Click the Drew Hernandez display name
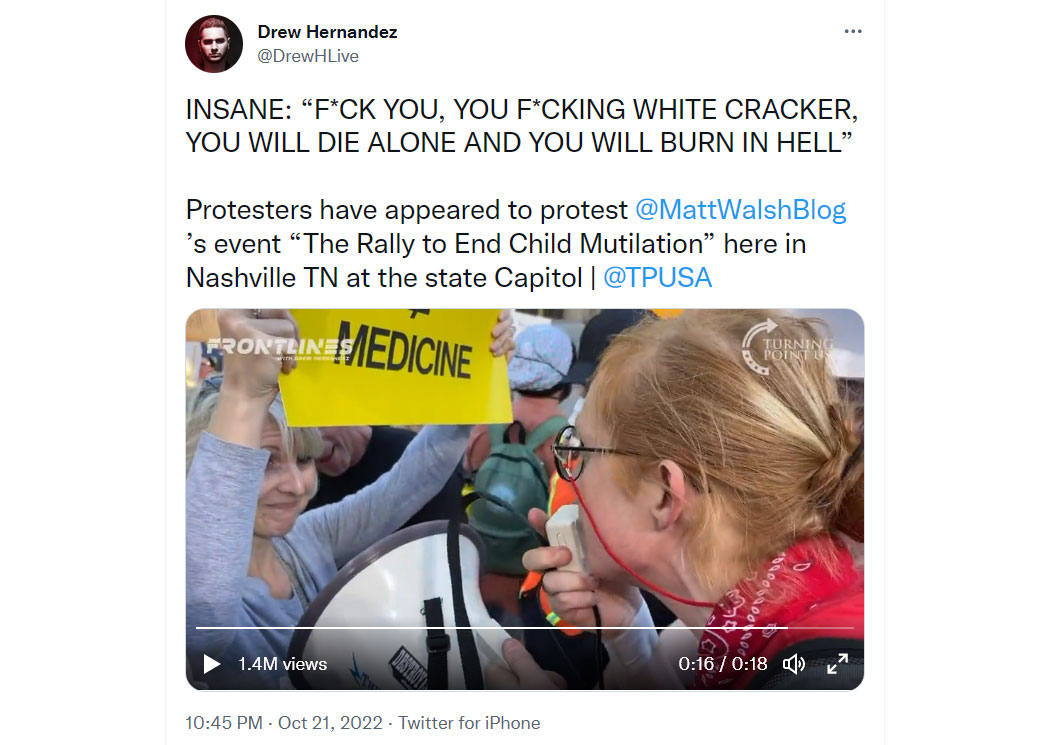The width and height of the screenshot is (1050, 745). [x=327, y=32]
